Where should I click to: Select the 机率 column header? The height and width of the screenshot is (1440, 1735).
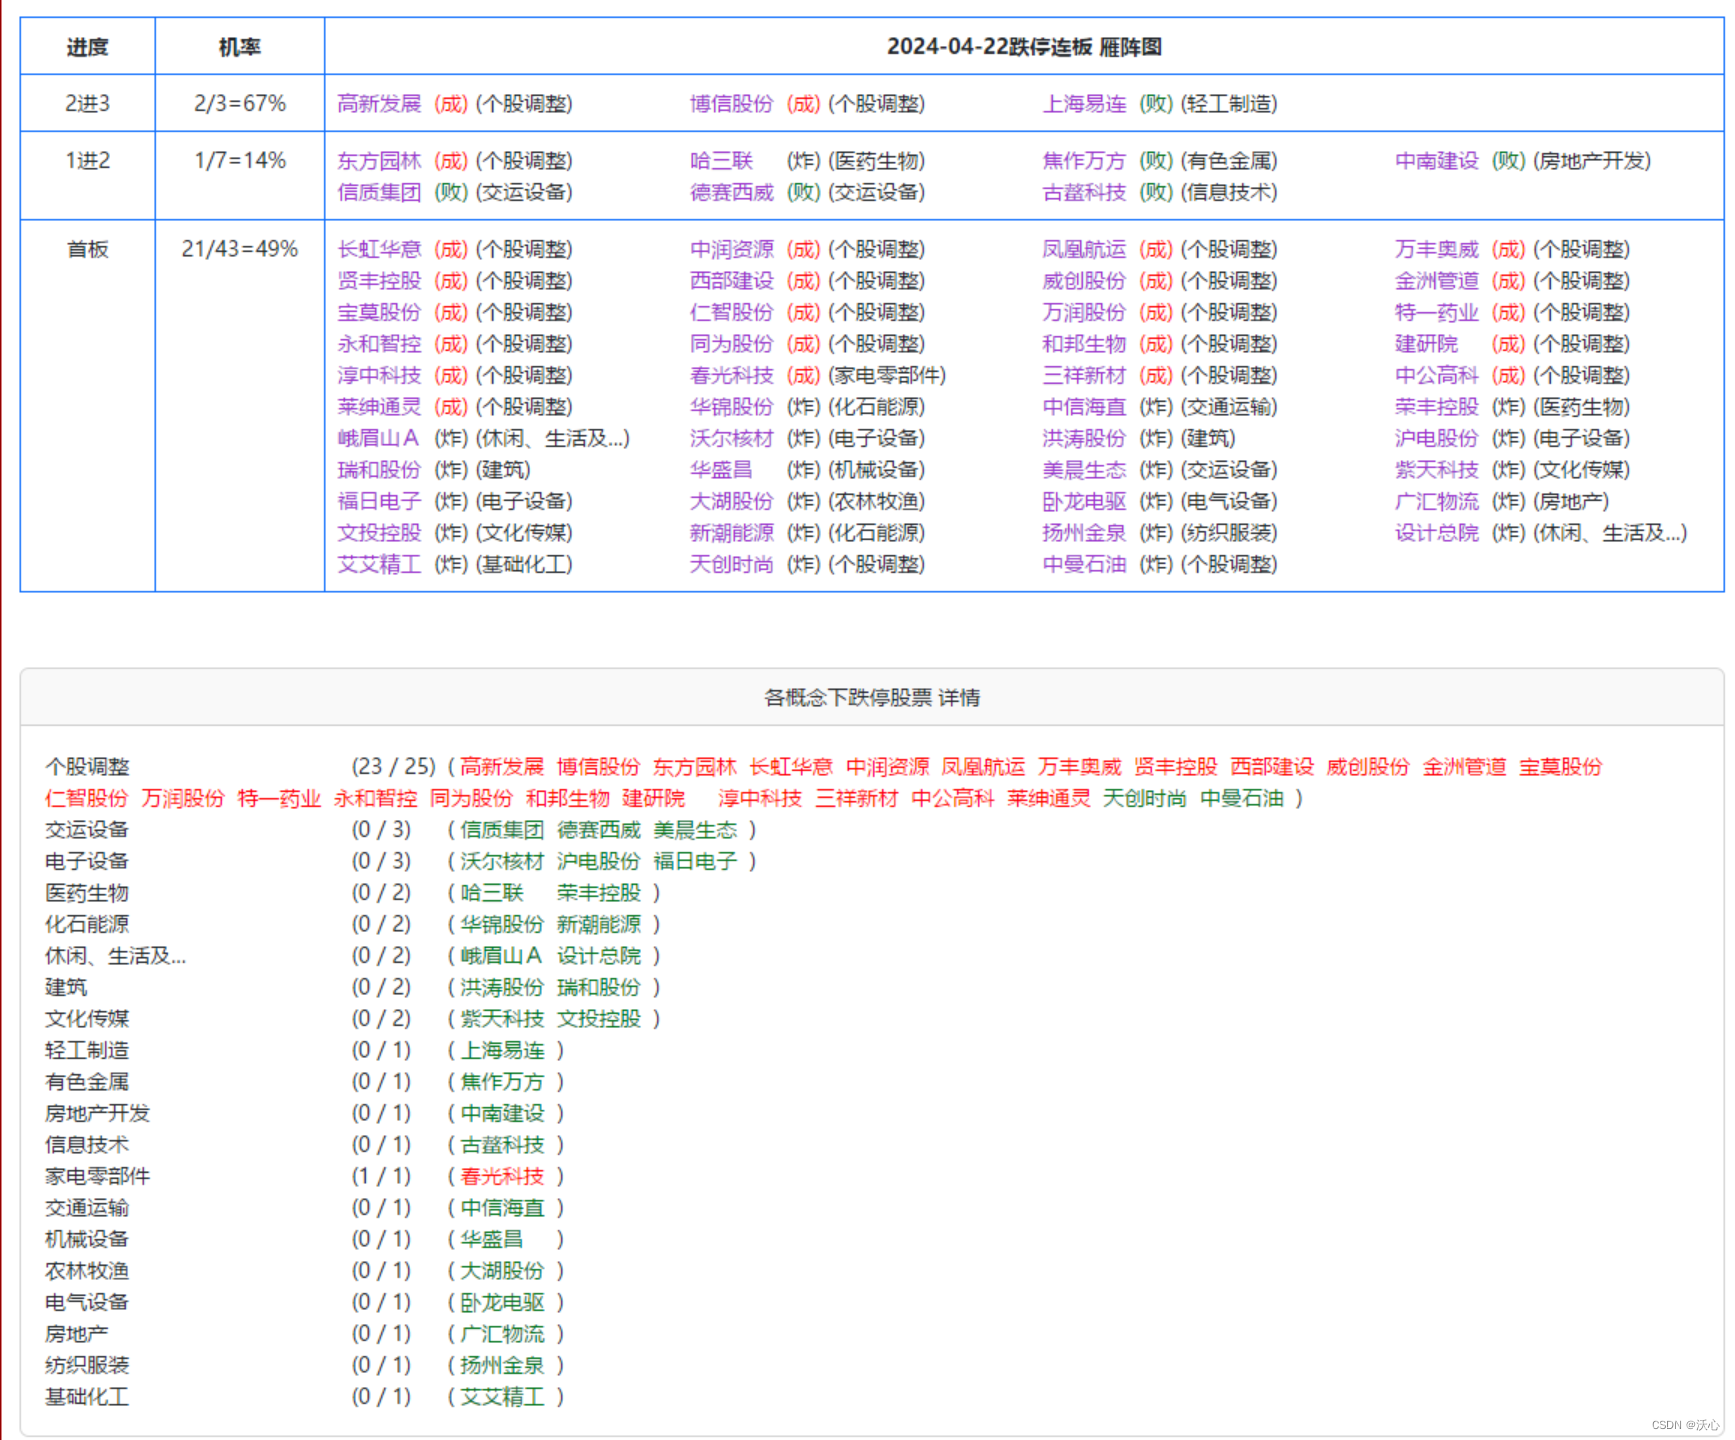coord(240,47)
